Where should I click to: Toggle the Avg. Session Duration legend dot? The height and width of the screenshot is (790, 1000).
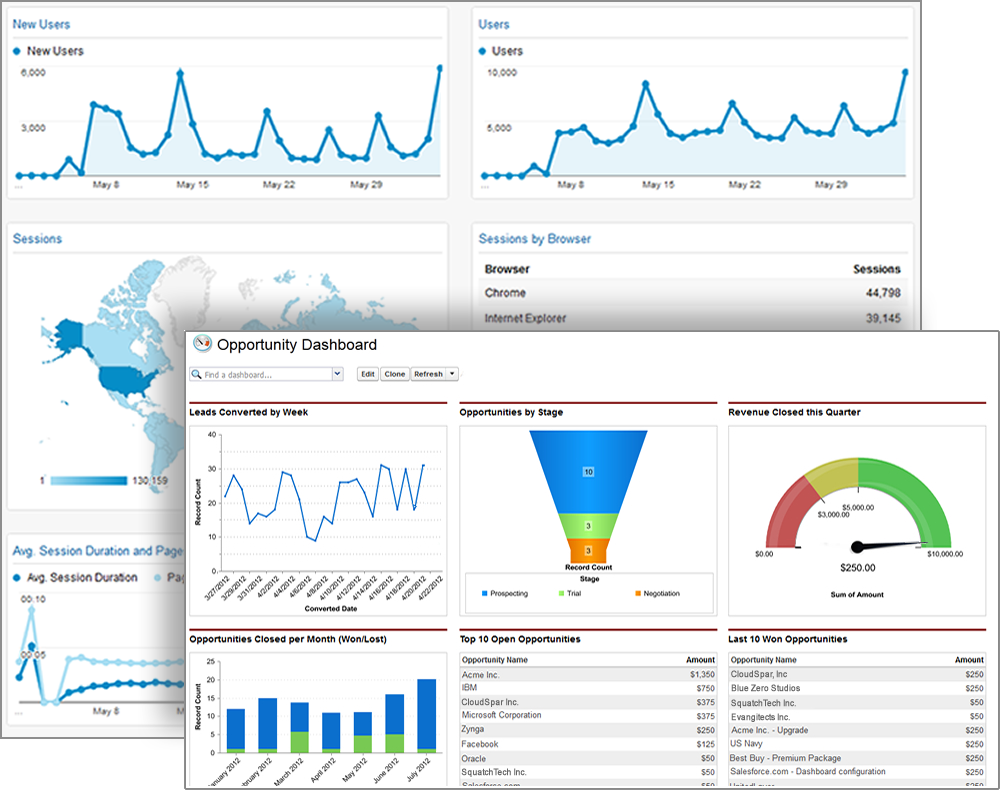tap(17, 578)
